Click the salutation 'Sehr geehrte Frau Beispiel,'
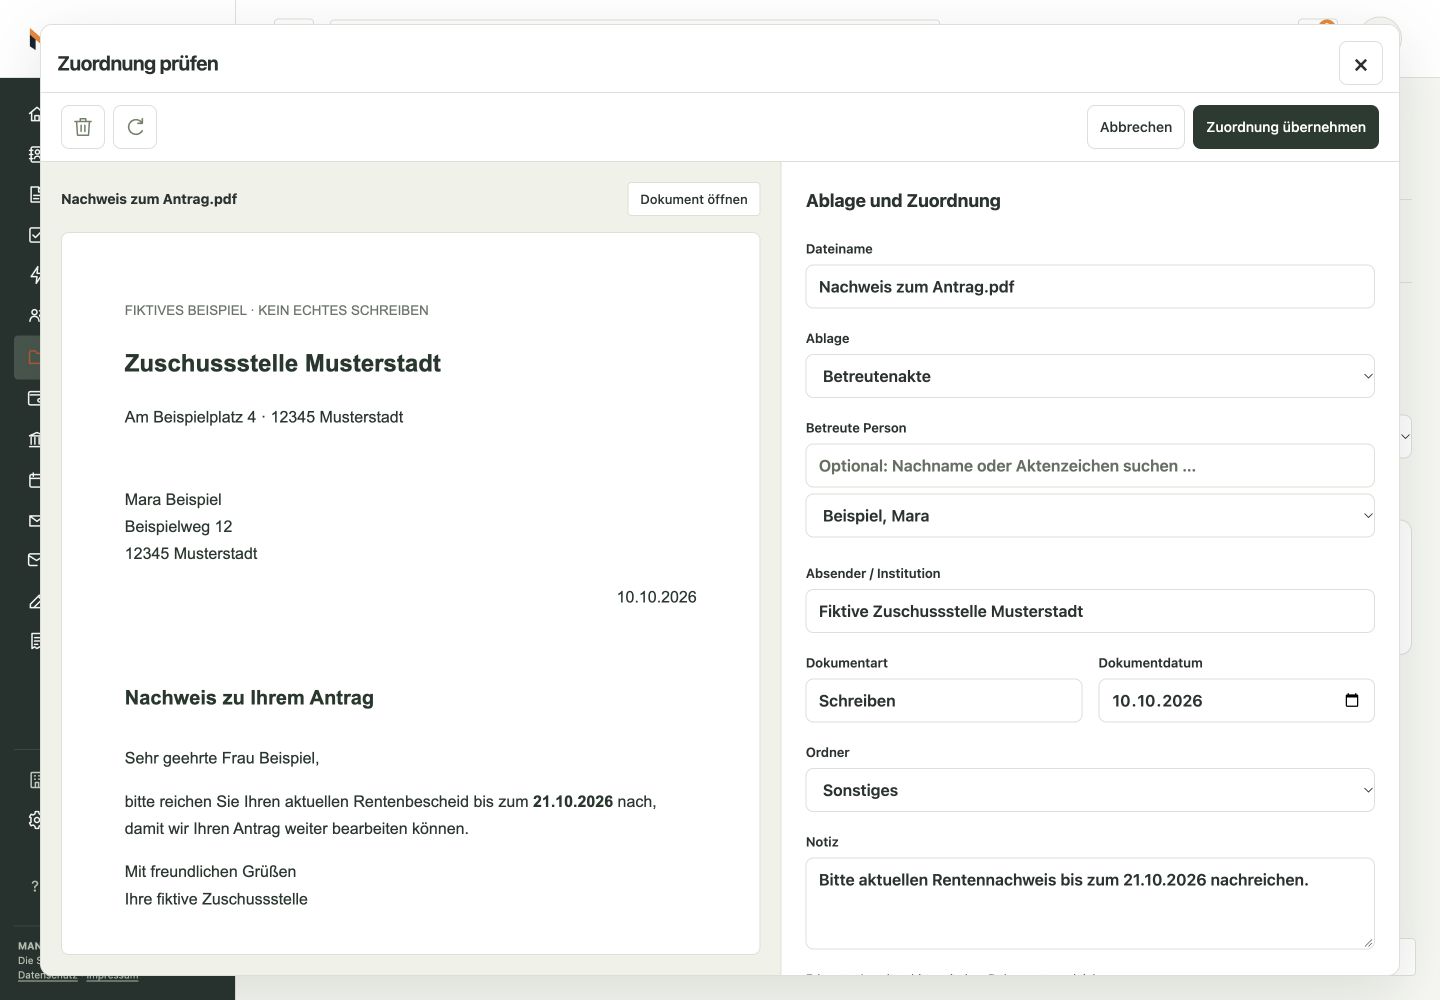Viewport: 1440px width, 1000px height. point(222,758)
